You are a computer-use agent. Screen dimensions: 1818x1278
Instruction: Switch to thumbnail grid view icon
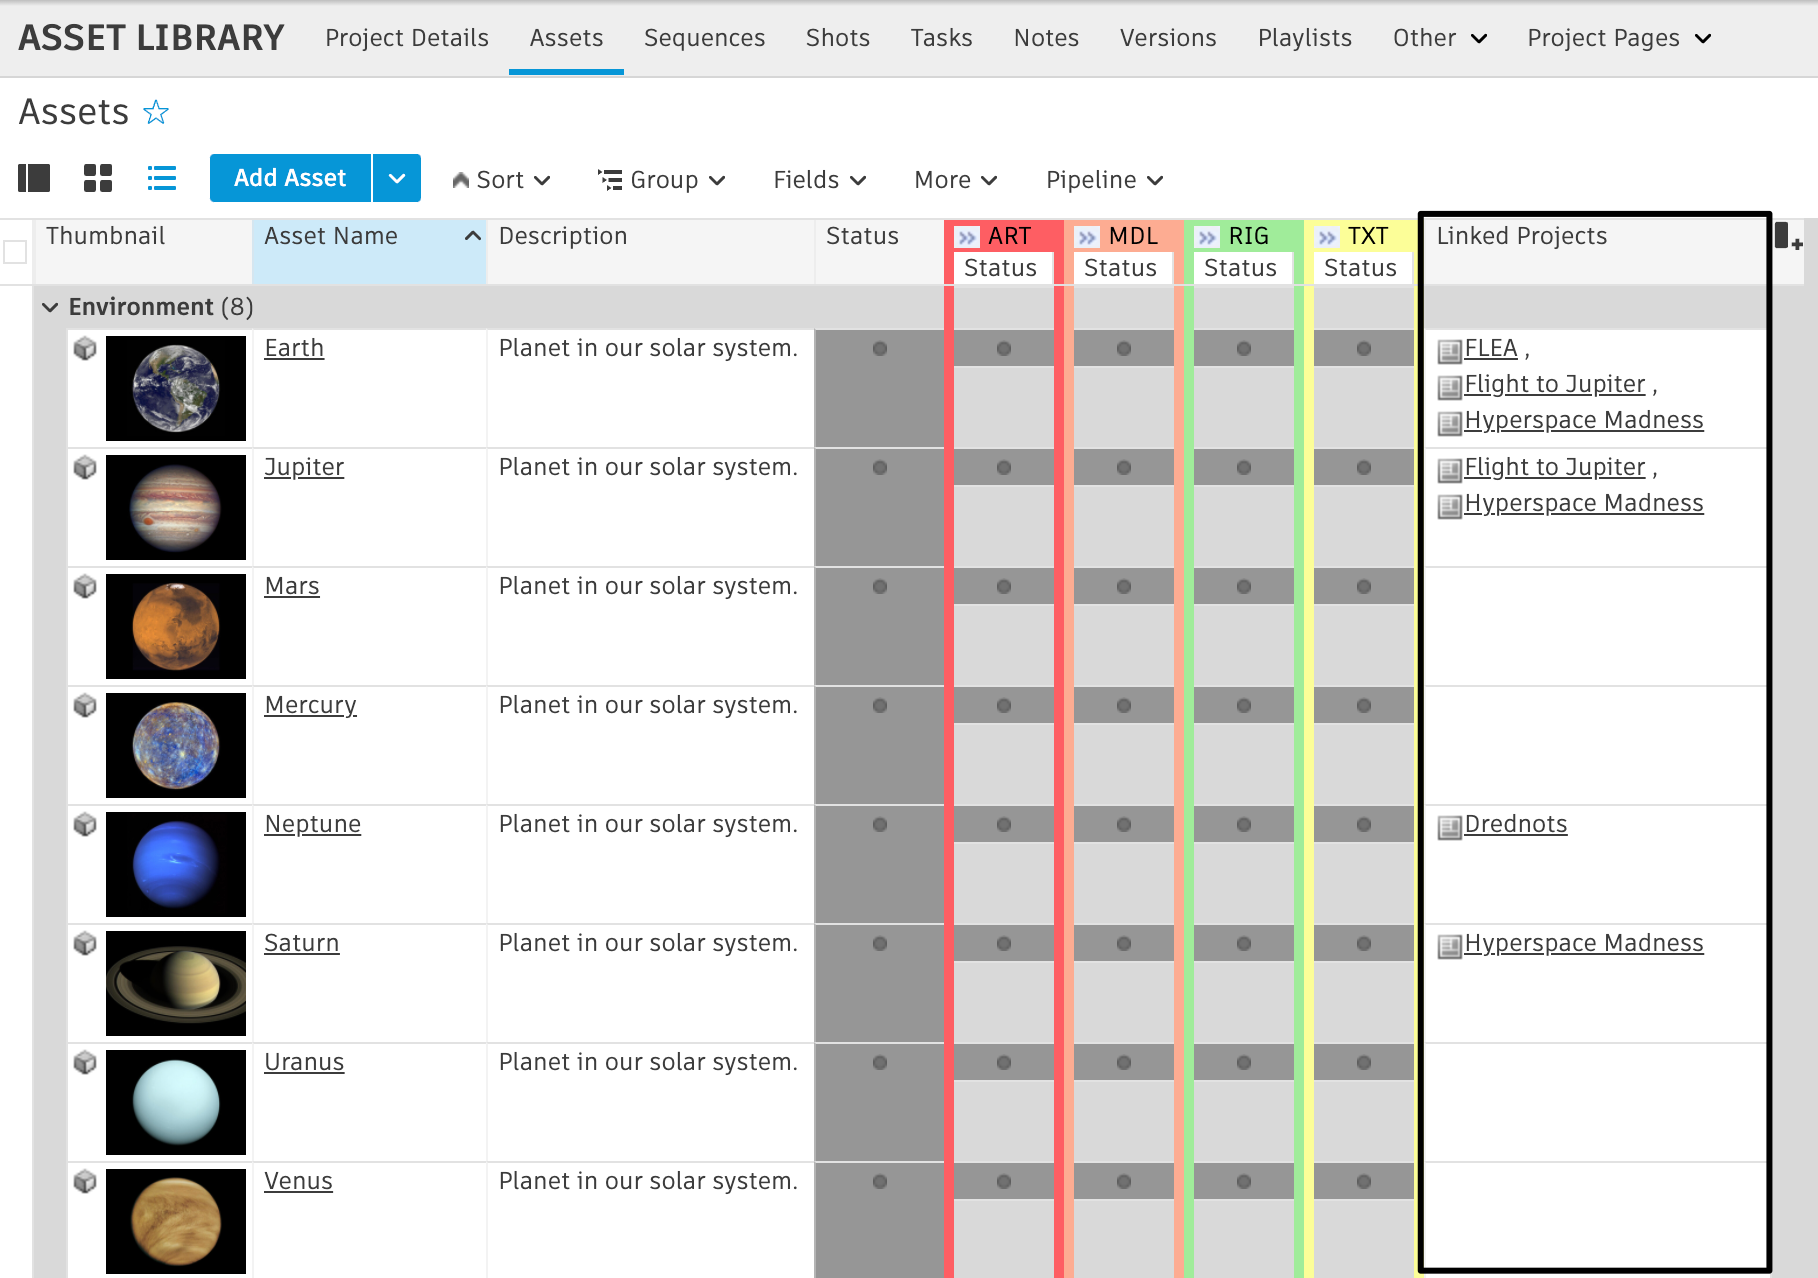click(x=98, y=178)
